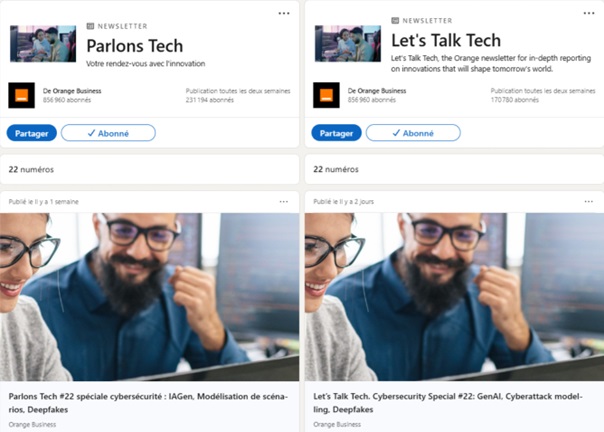Click '22 numéros' in Parlons Tech column

coord(31,169)
